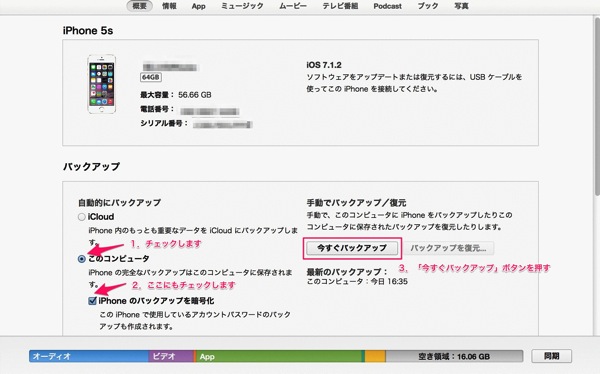This screenshot has width=600, height=374.
Task: Click the purple ビデオ storage segment
Action: [x=171, y=356]
